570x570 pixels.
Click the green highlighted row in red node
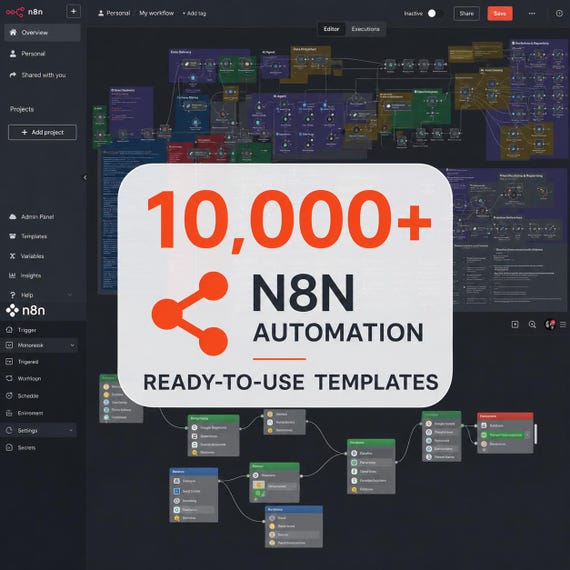point(503,435)
